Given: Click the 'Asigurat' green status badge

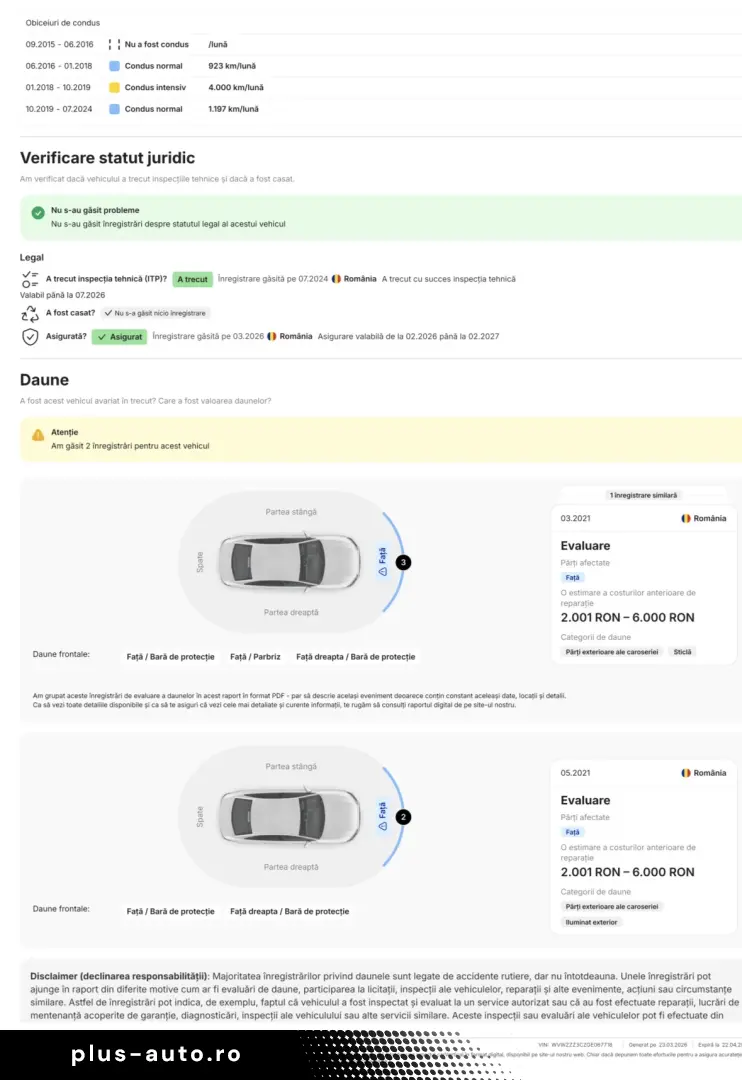Looking at the screenshot, I should [x=119, y=337].
